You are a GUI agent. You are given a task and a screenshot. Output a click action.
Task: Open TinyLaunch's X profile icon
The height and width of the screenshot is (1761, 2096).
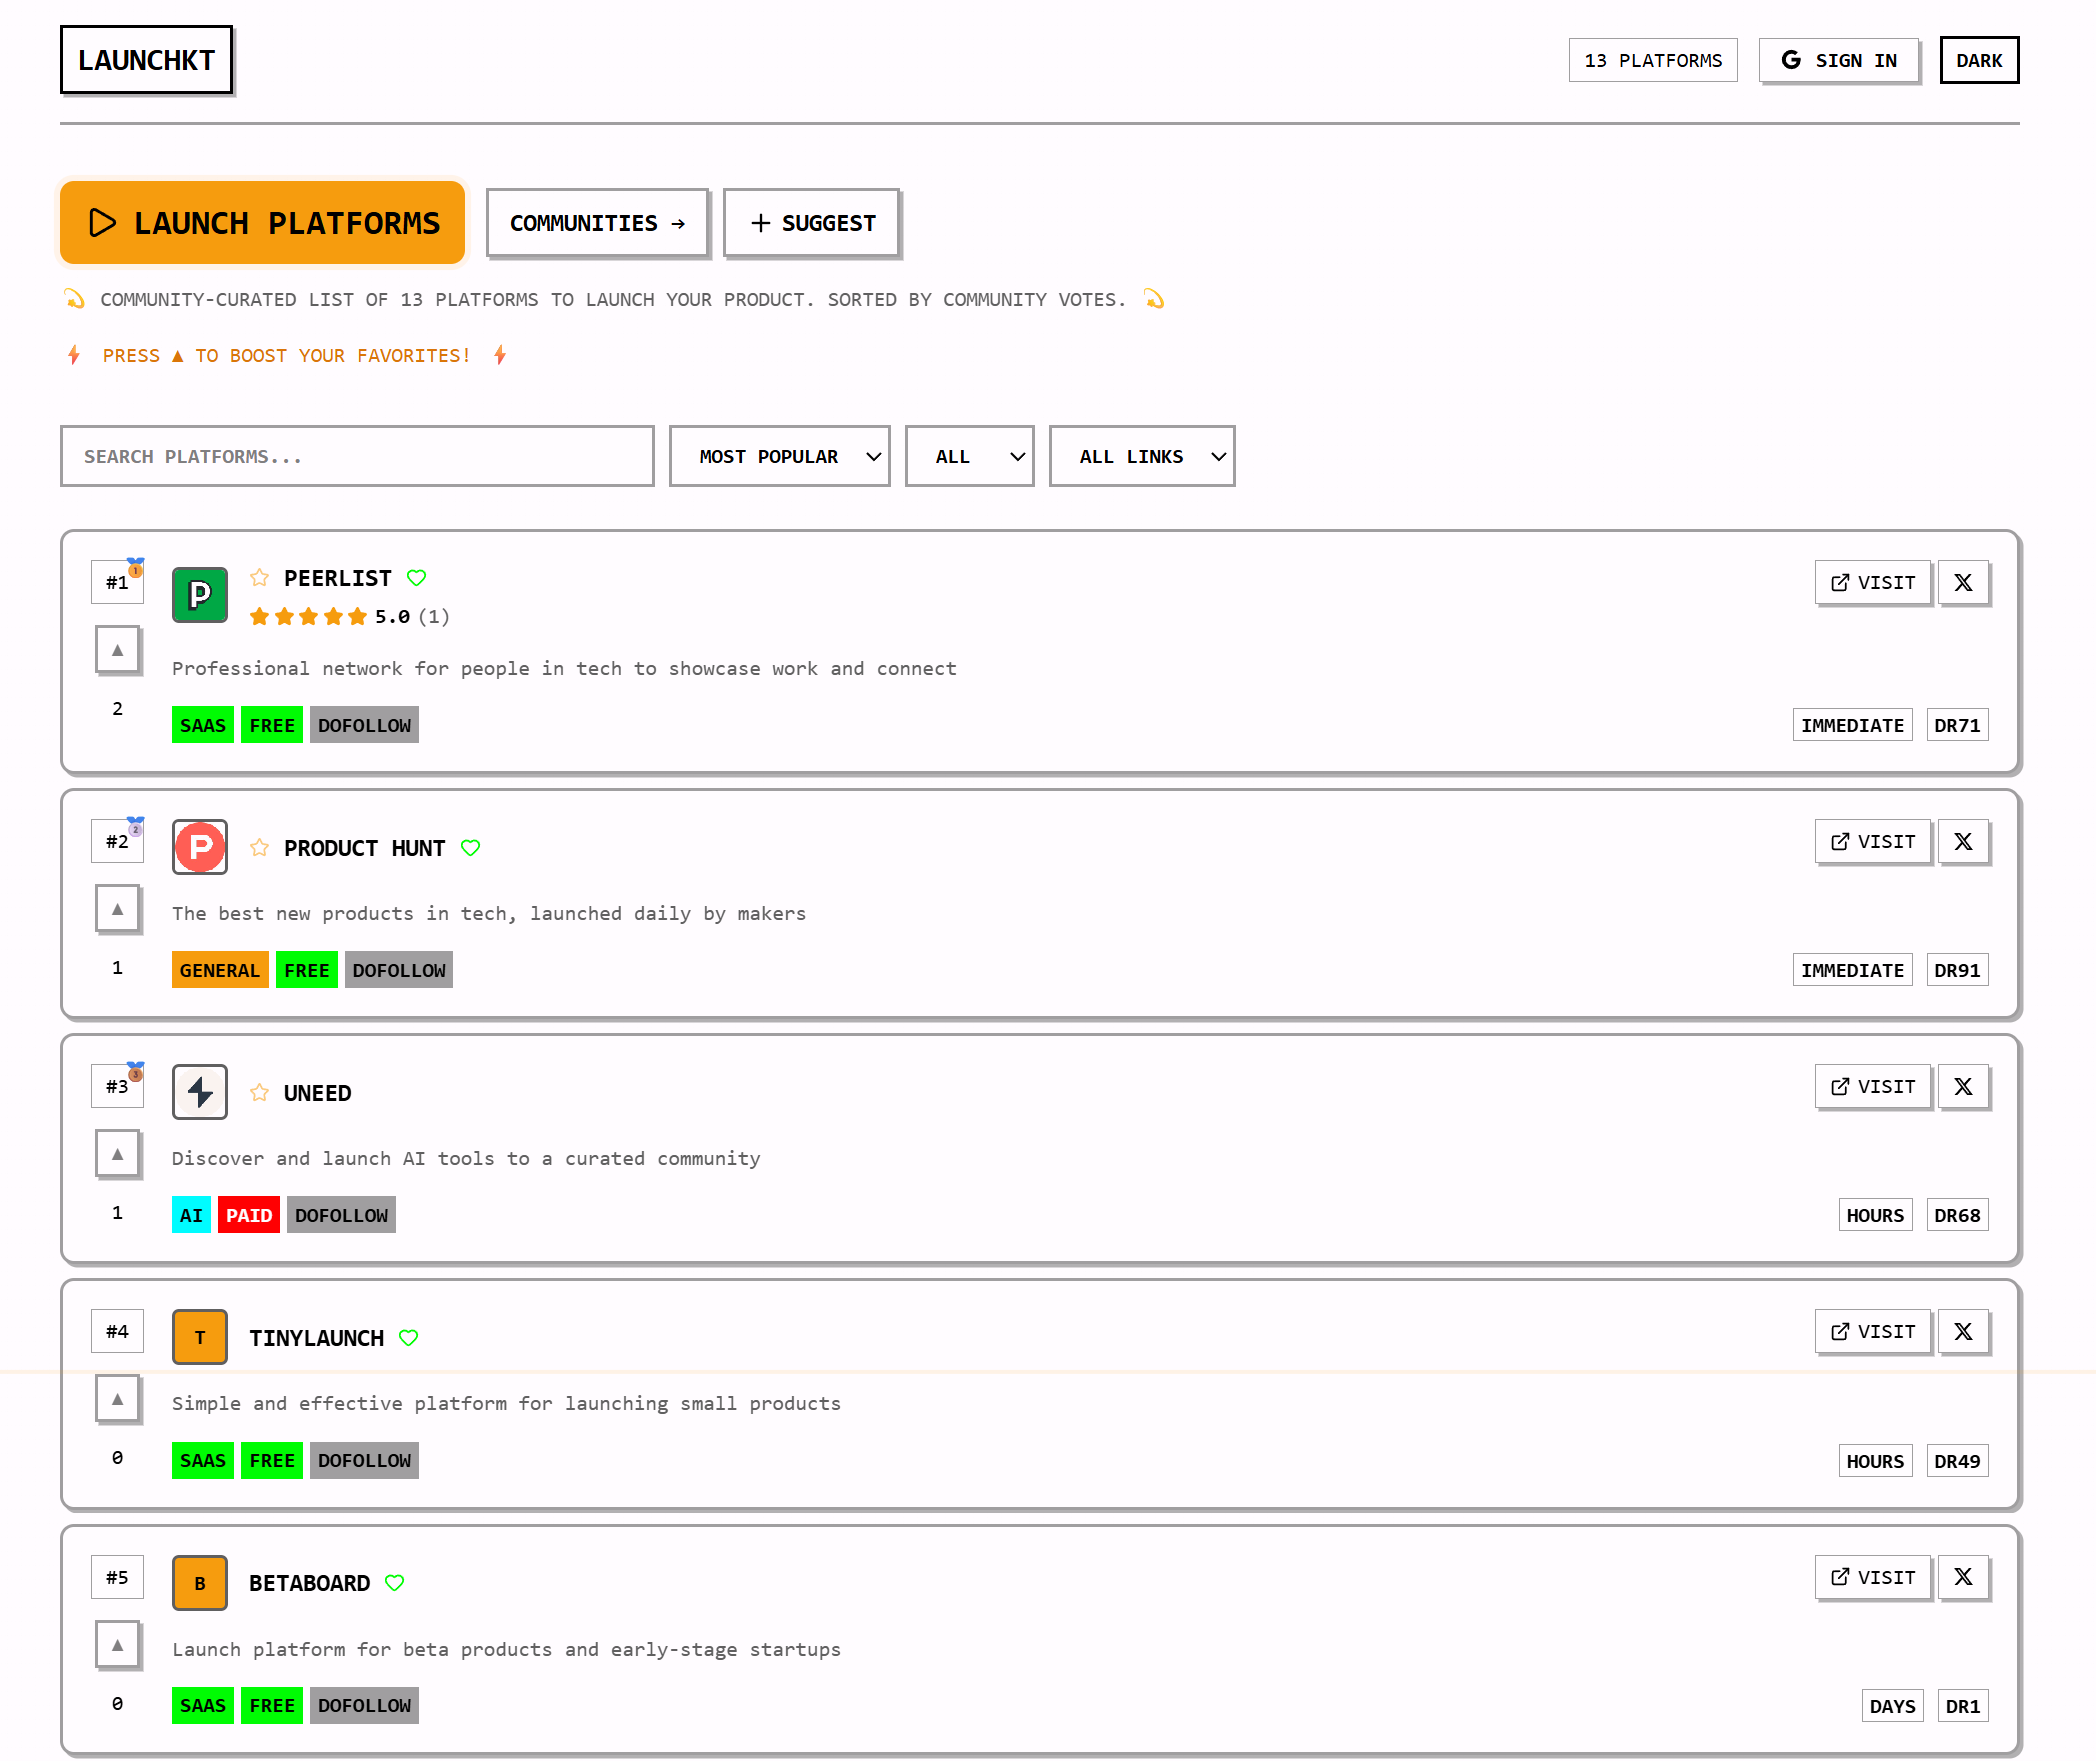1964,1331
